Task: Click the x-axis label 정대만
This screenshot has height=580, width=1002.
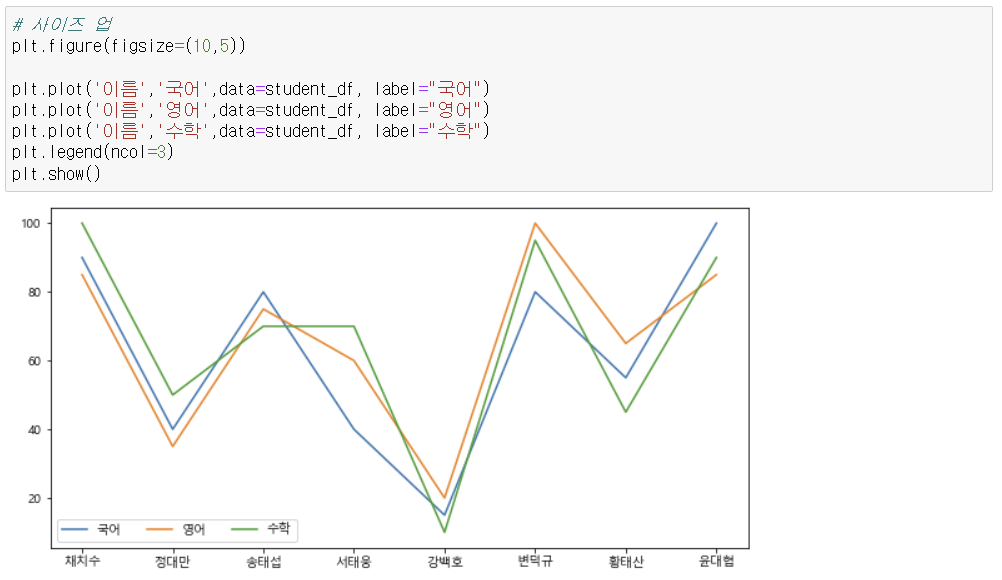Action: [x=173, y=561]
